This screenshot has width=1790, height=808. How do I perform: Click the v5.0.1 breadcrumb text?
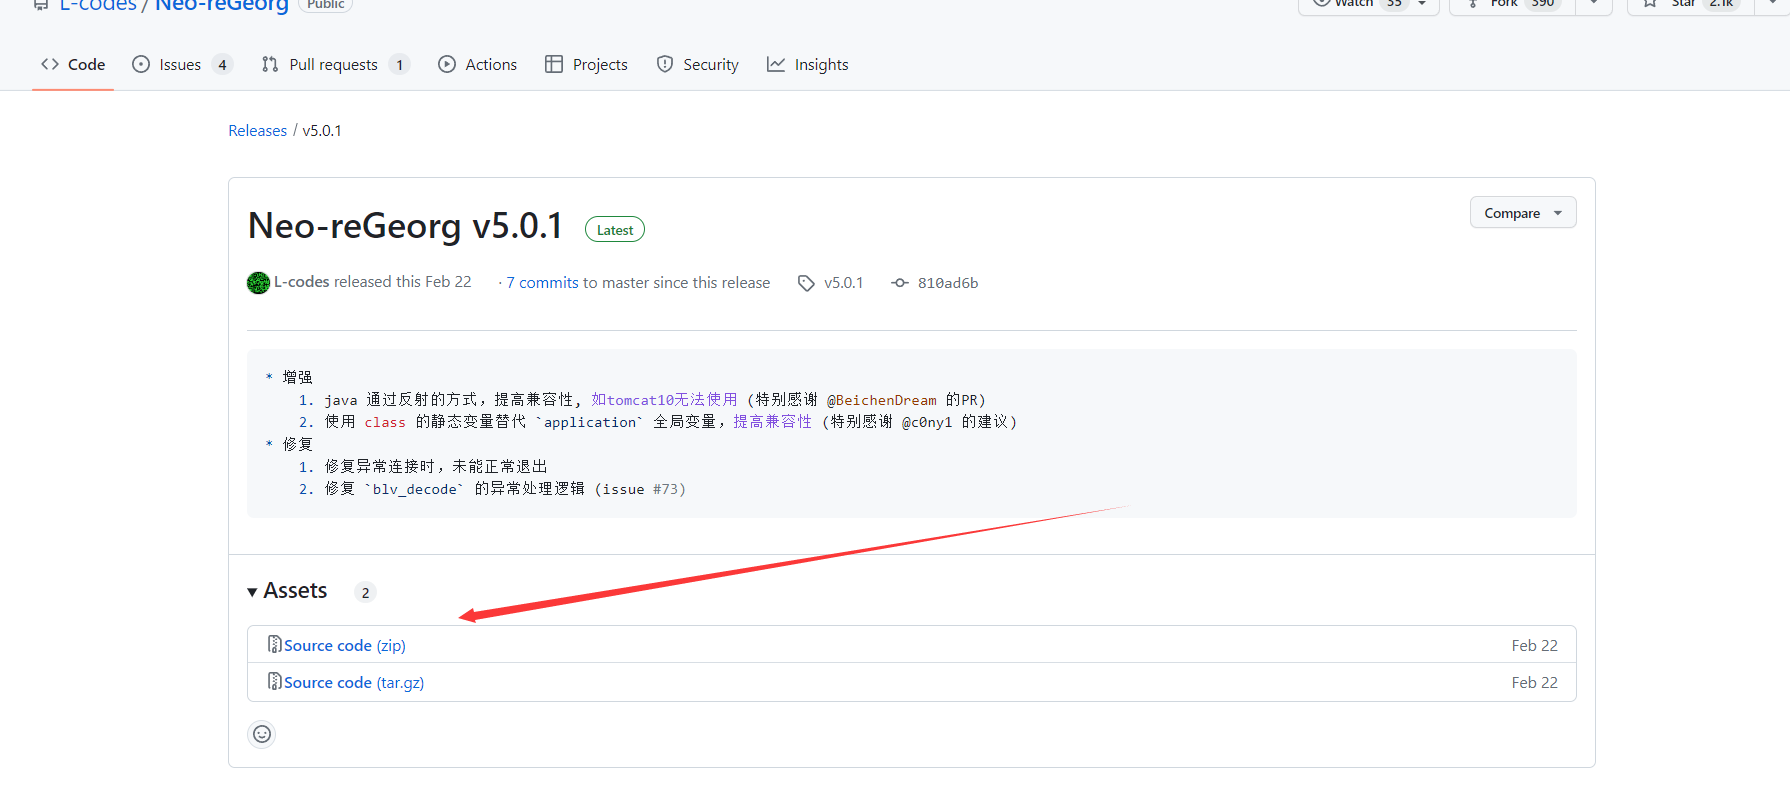322,131
